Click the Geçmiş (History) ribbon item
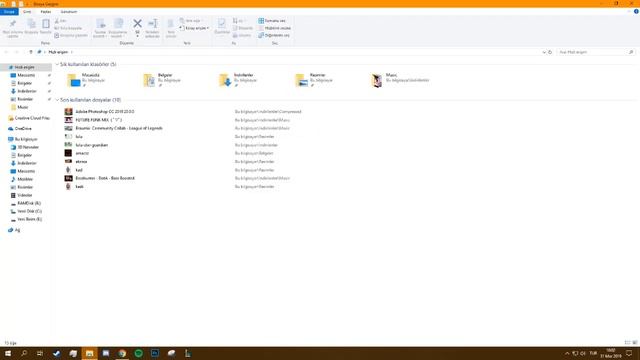The height and width of the screenshot is (360, 640). point(242,36)
